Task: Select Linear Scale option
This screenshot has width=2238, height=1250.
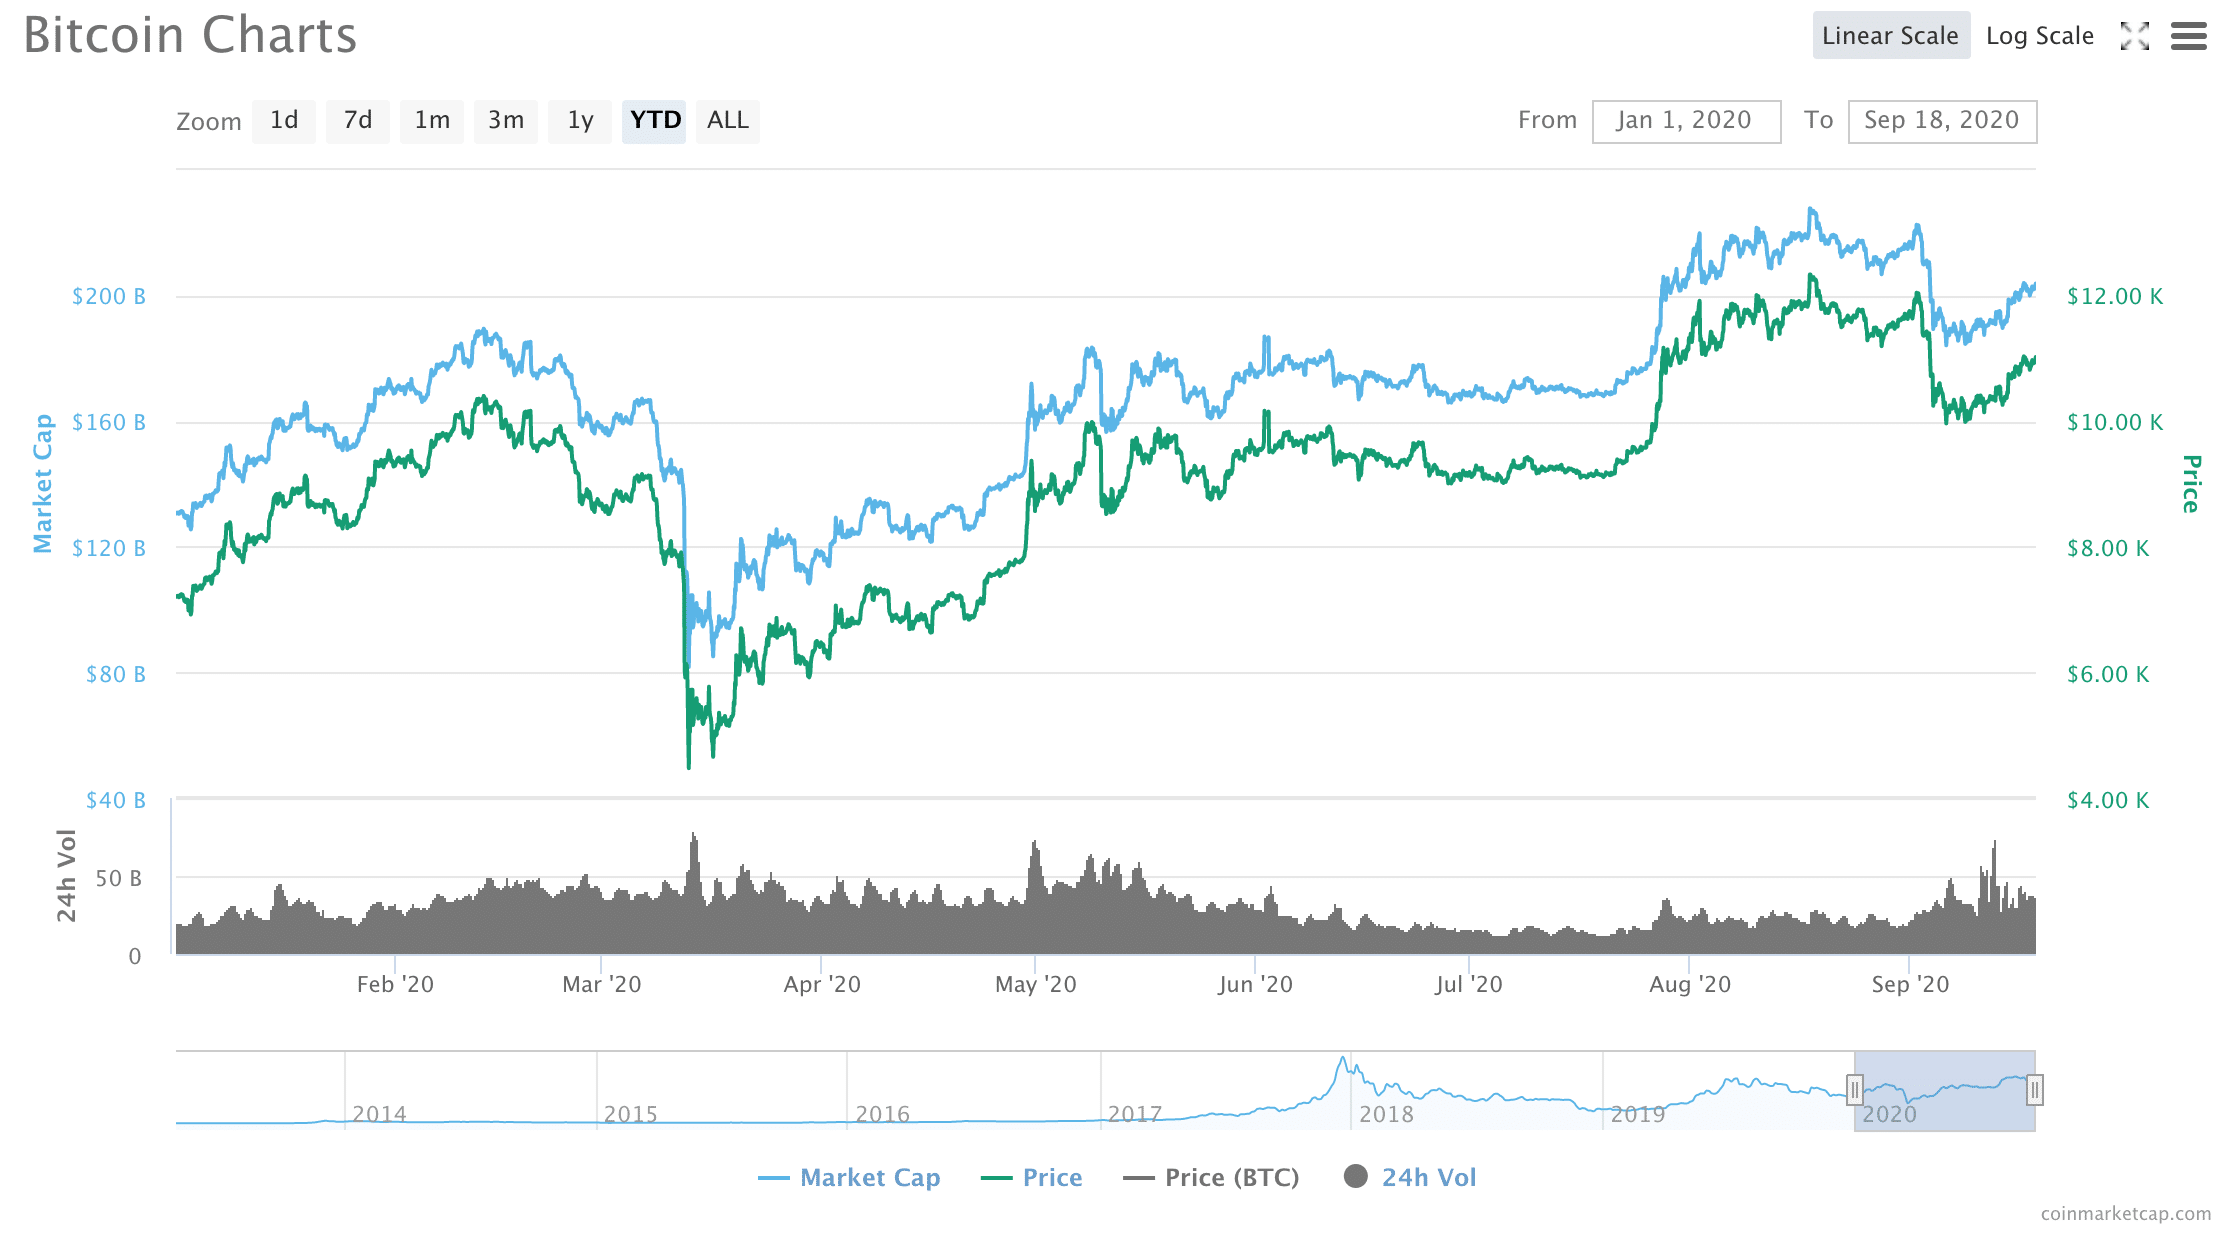Action: click(x=1890, y=36)
